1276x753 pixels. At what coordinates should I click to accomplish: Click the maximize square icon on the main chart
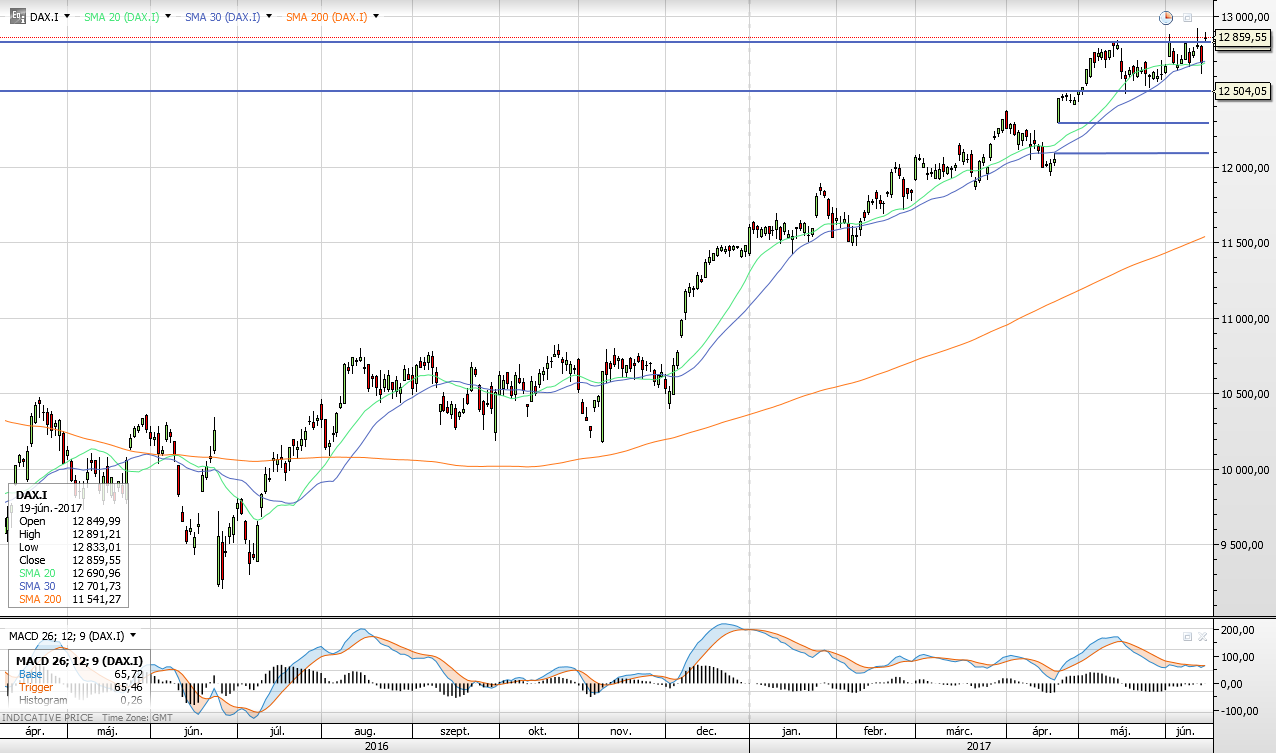(x=1188, y=17)
